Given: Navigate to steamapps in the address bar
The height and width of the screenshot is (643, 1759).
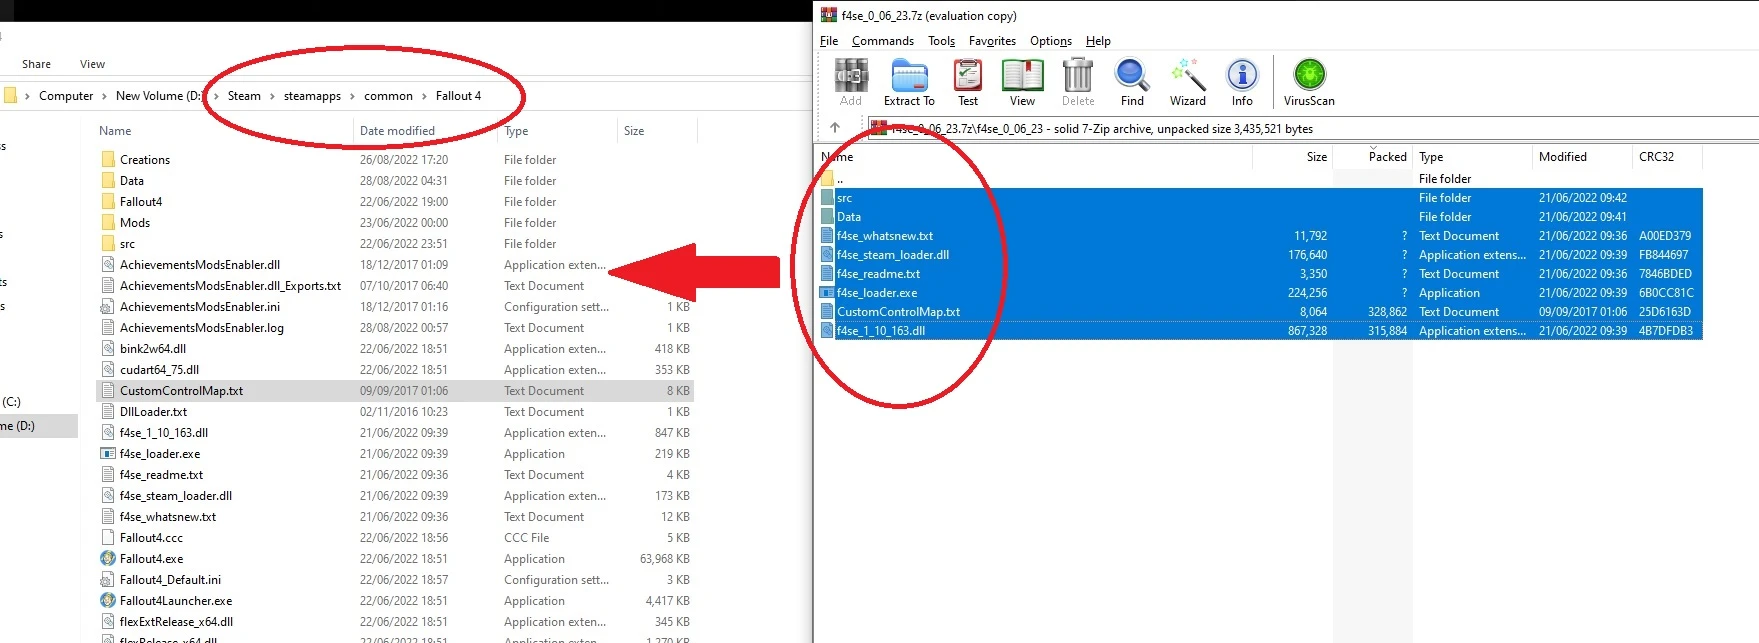Looking at the screenshot, I should (312, 96).
